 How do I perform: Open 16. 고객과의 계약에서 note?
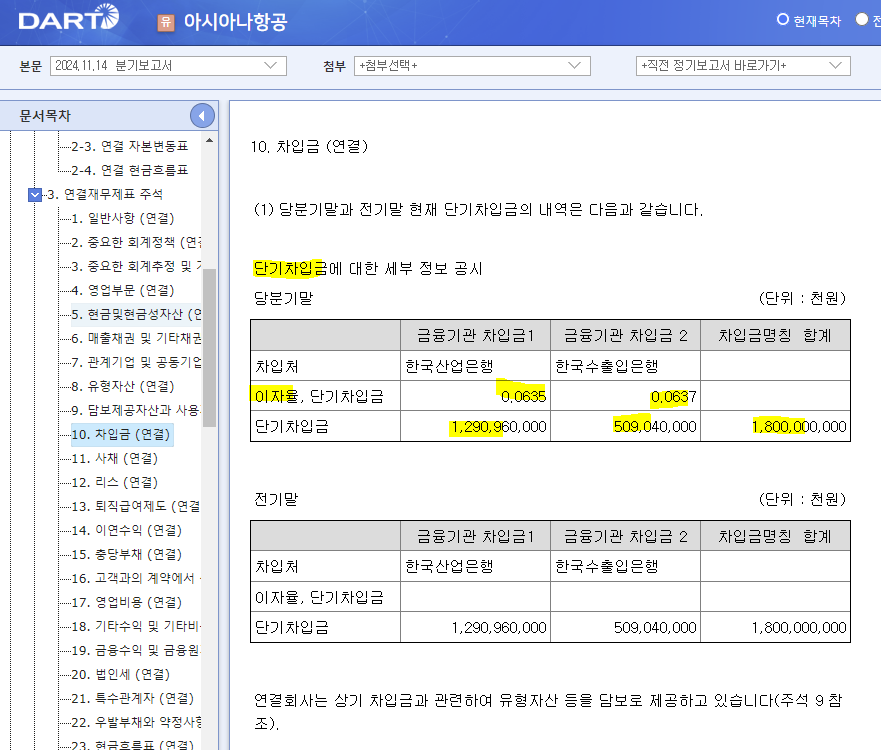pyautogui.click(x=136, y=578)
